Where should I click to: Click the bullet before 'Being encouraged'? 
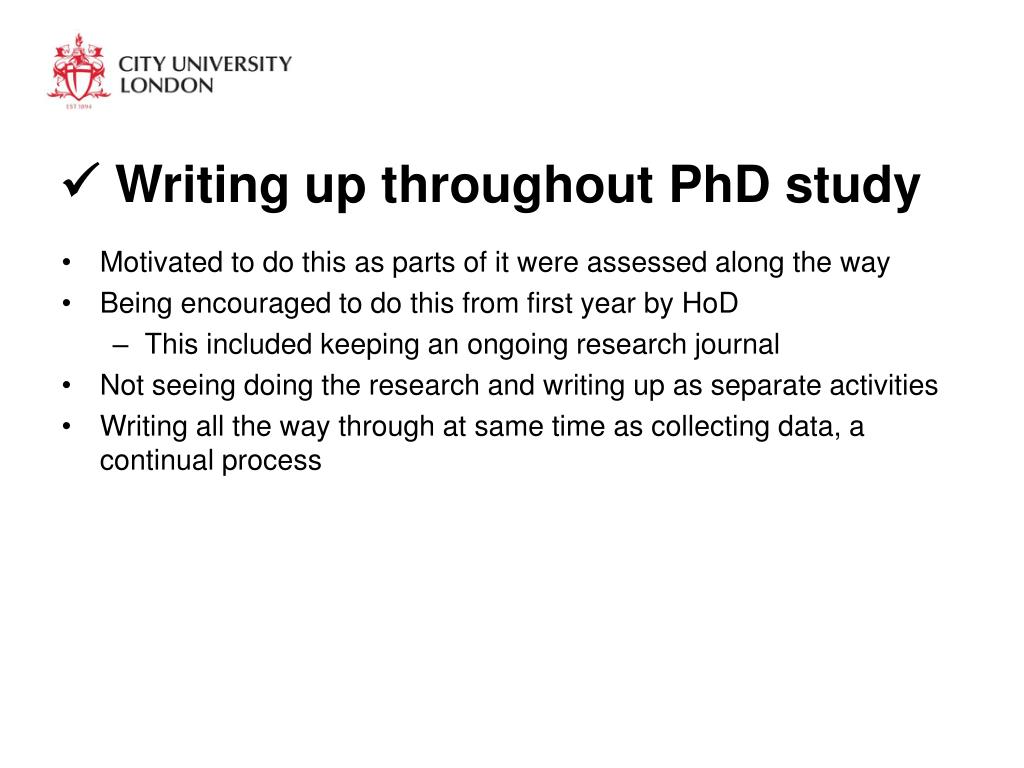click(66, 304)
